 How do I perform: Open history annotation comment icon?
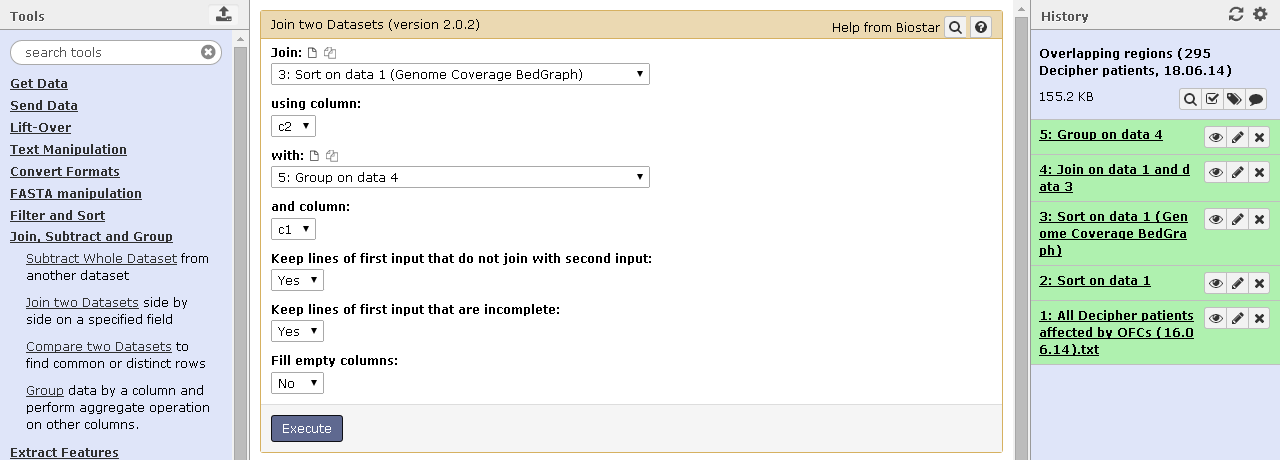(x=1256, y=99)
